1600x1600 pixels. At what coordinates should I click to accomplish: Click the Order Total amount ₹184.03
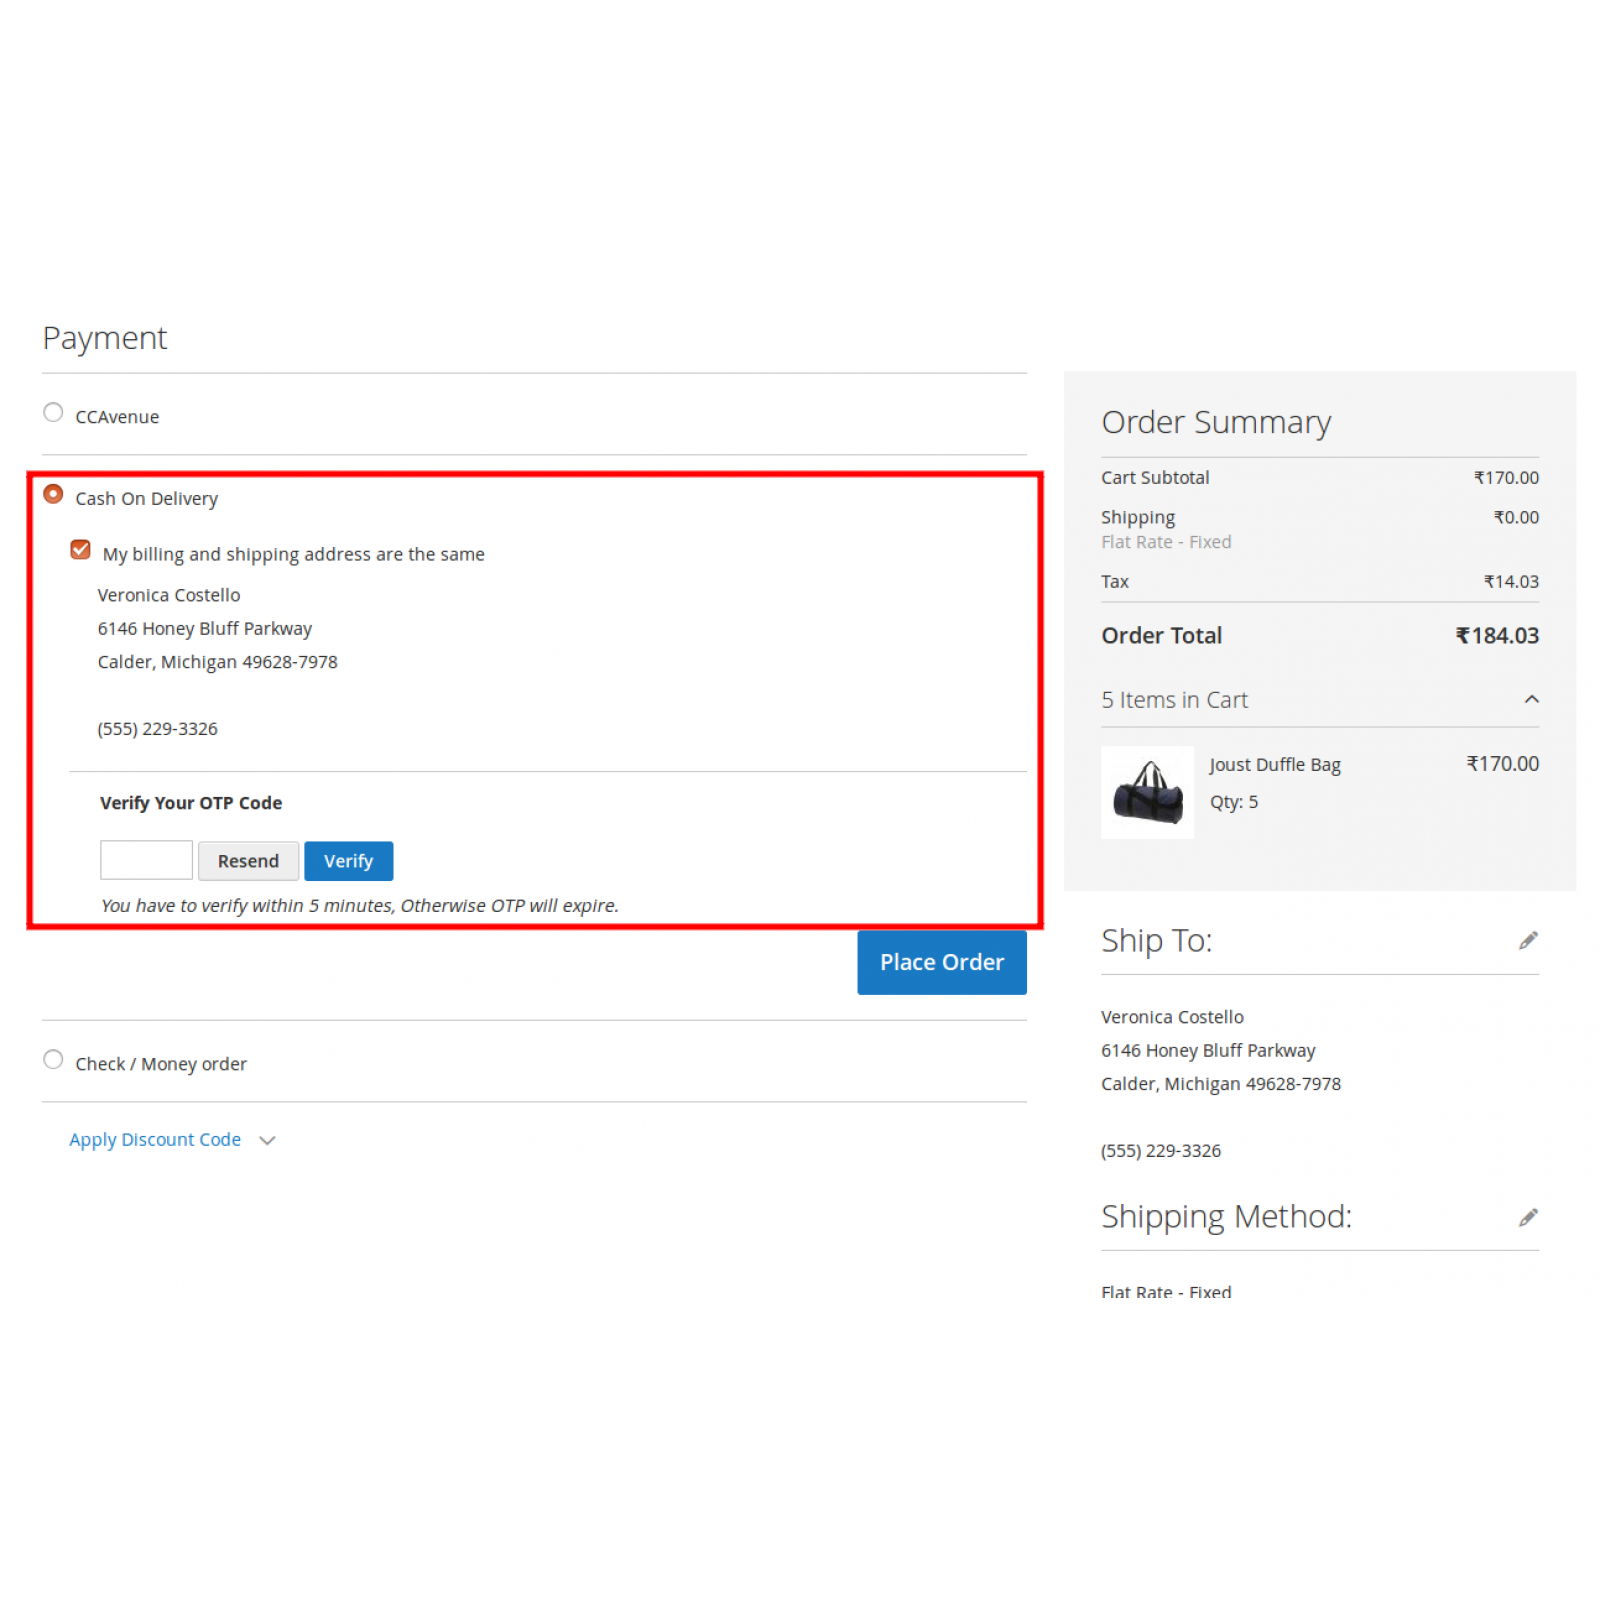click(1497, 636)
